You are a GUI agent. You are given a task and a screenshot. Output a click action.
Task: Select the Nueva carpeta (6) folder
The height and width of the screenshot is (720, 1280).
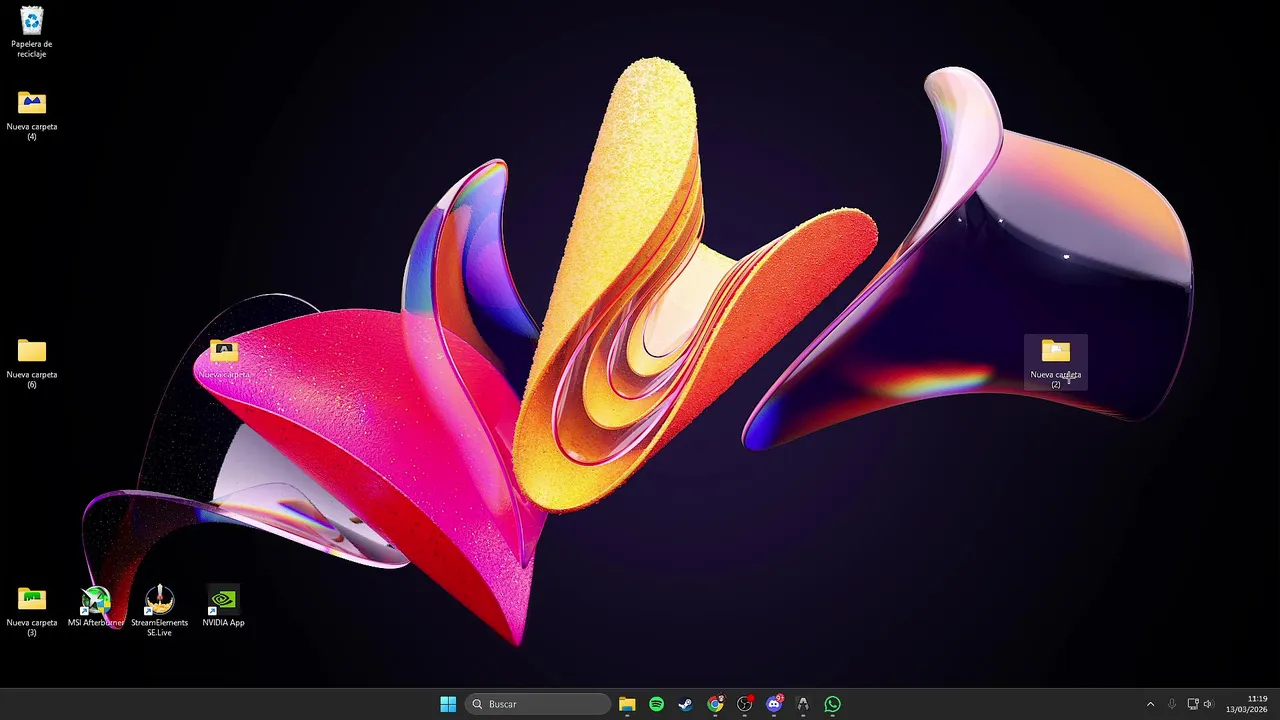click(x=32, y=363)
